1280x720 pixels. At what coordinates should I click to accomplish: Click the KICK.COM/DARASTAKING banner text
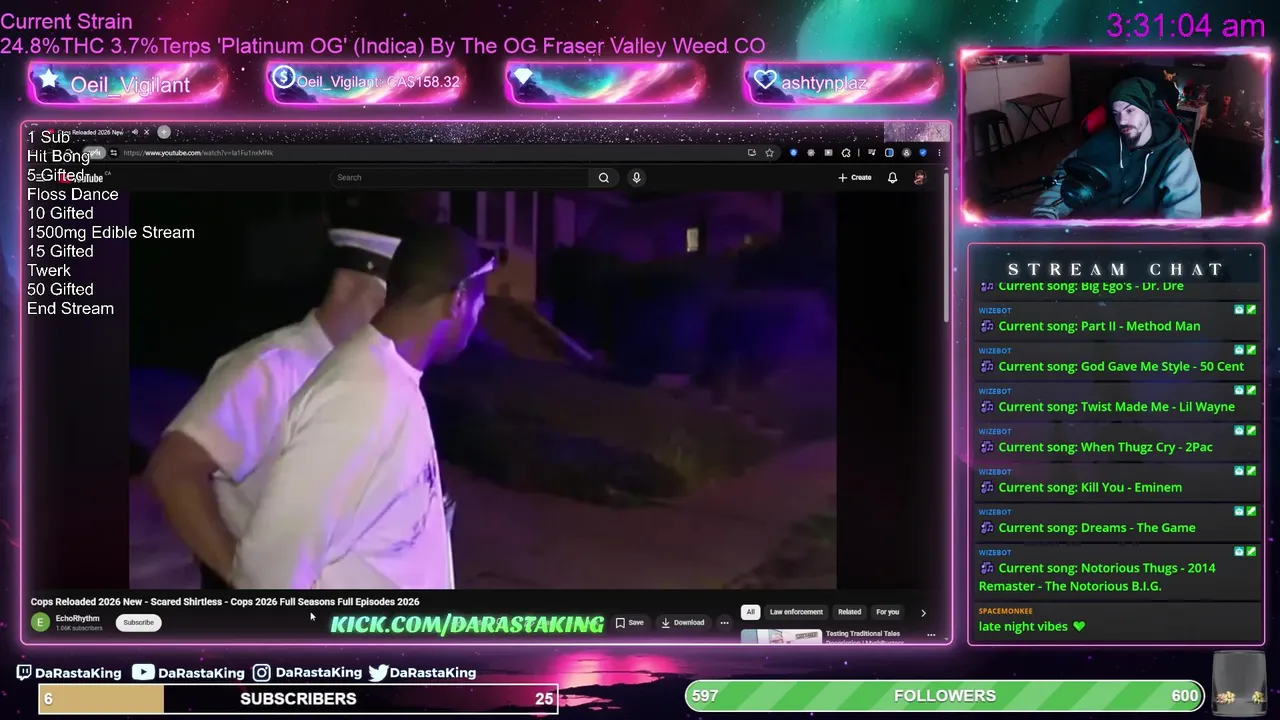(x=467, y=624)
